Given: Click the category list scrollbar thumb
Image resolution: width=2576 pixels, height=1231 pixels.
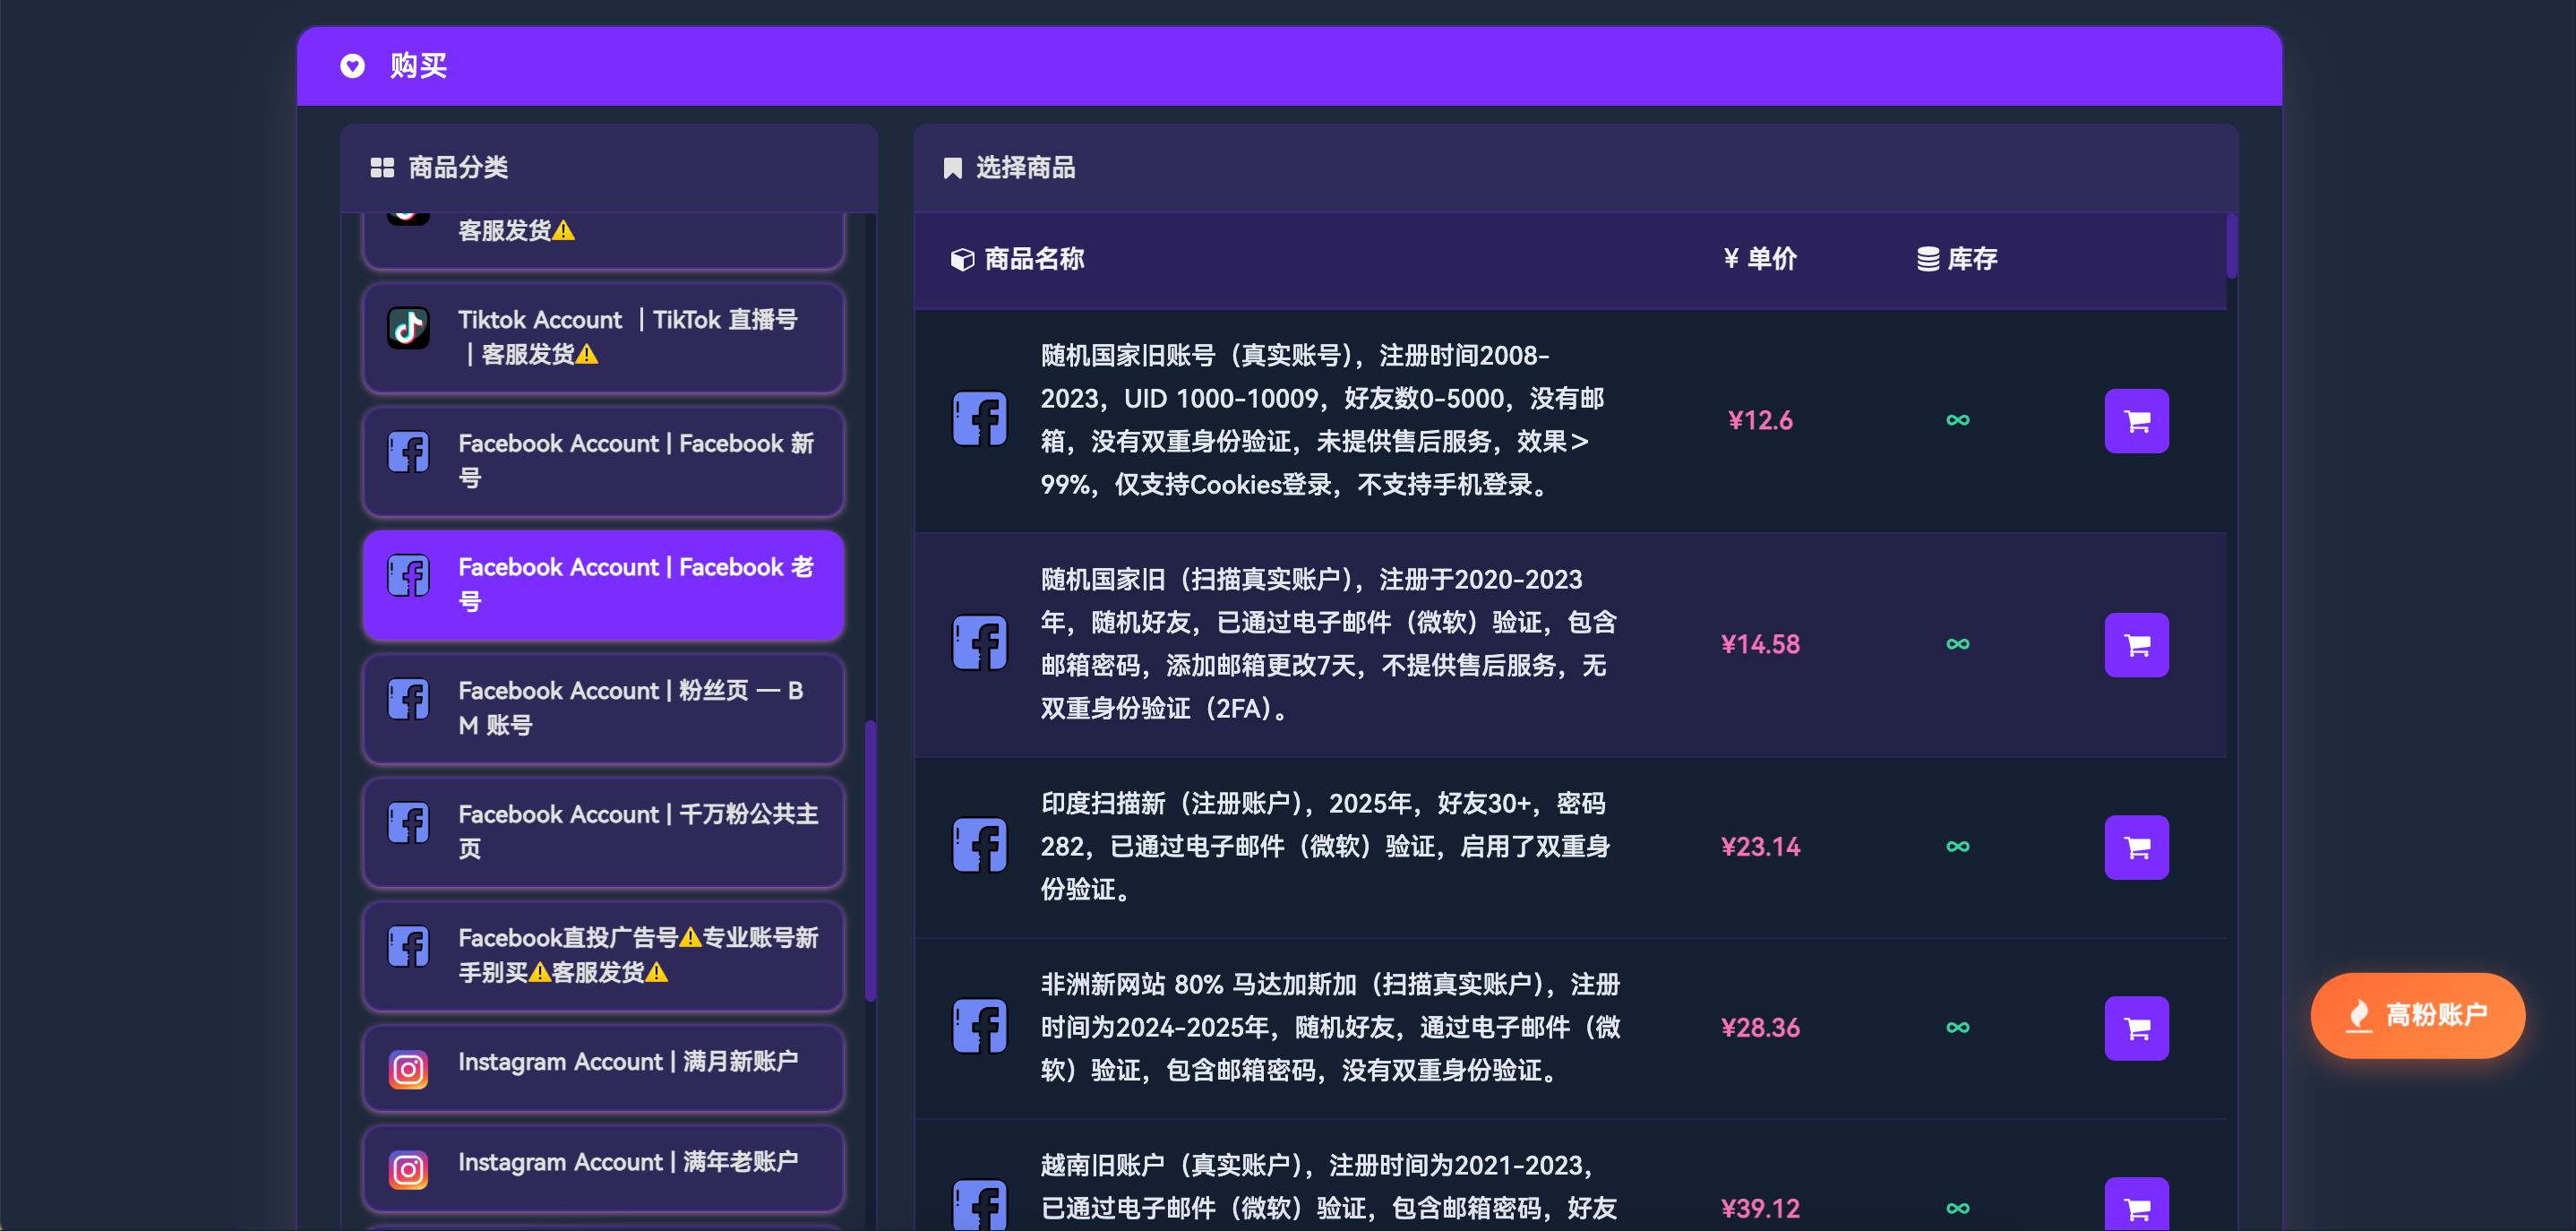Looking at the screenshot, I should (x=870, y=860).
